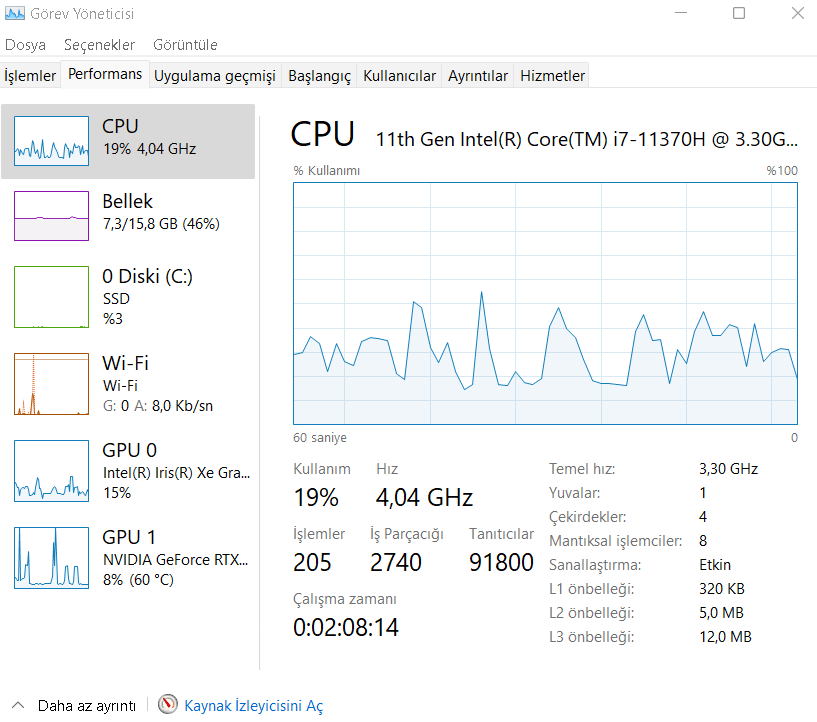Click the Kaynak İzleyicisi resource monitor icon

coord(168,704)
